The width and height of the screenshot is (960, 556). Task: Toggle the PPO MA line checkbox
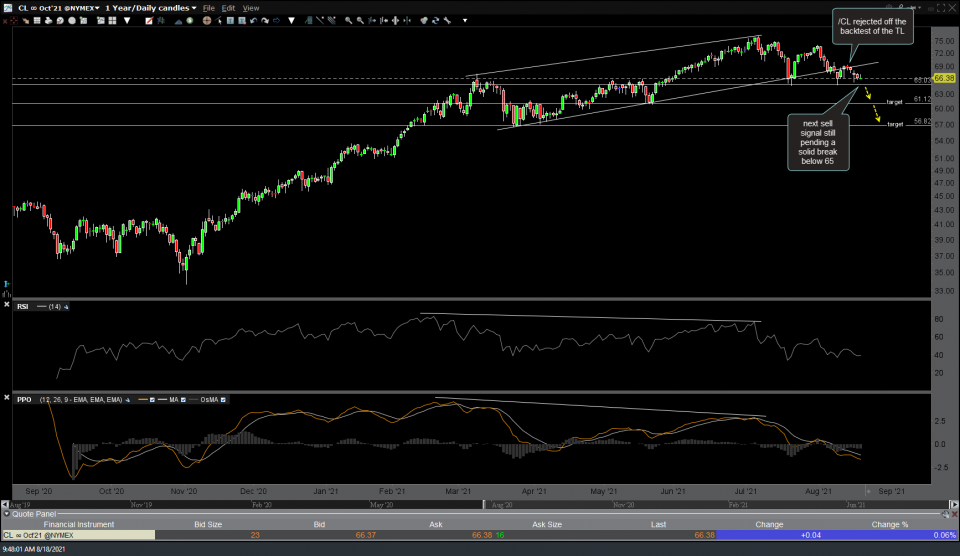[x=183, y=400]
